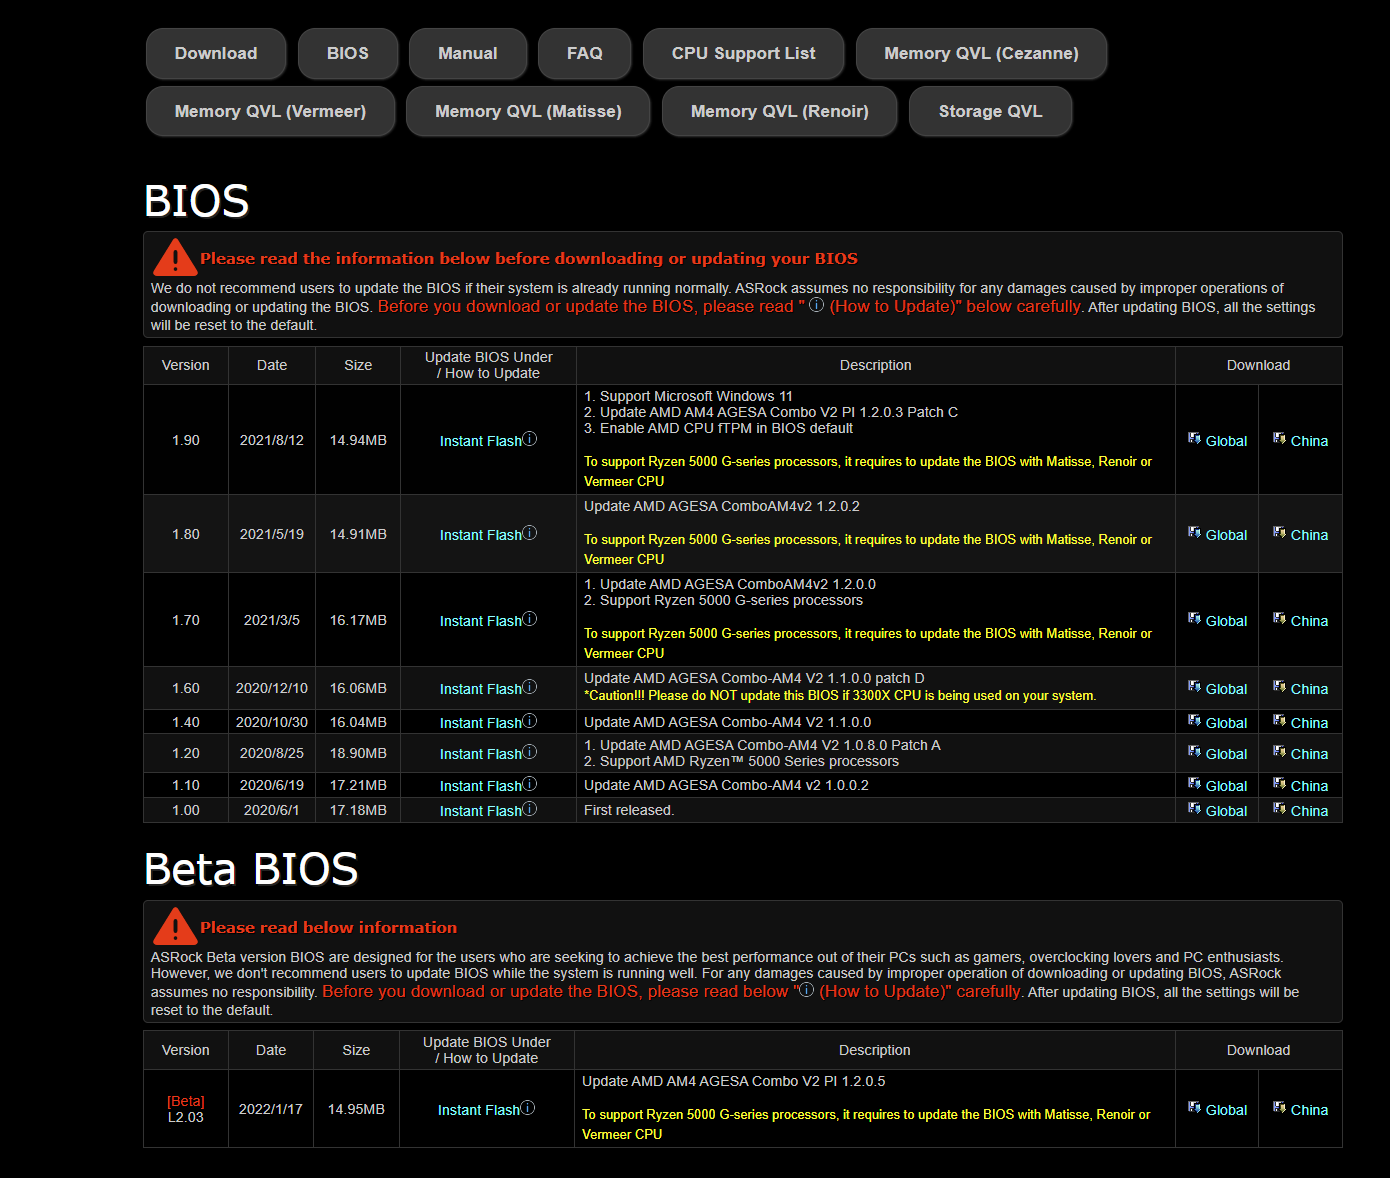Image resolution: width=1390 pixels, height=1178 pixels.
Task: Open the Download tab
Action: 216,53
